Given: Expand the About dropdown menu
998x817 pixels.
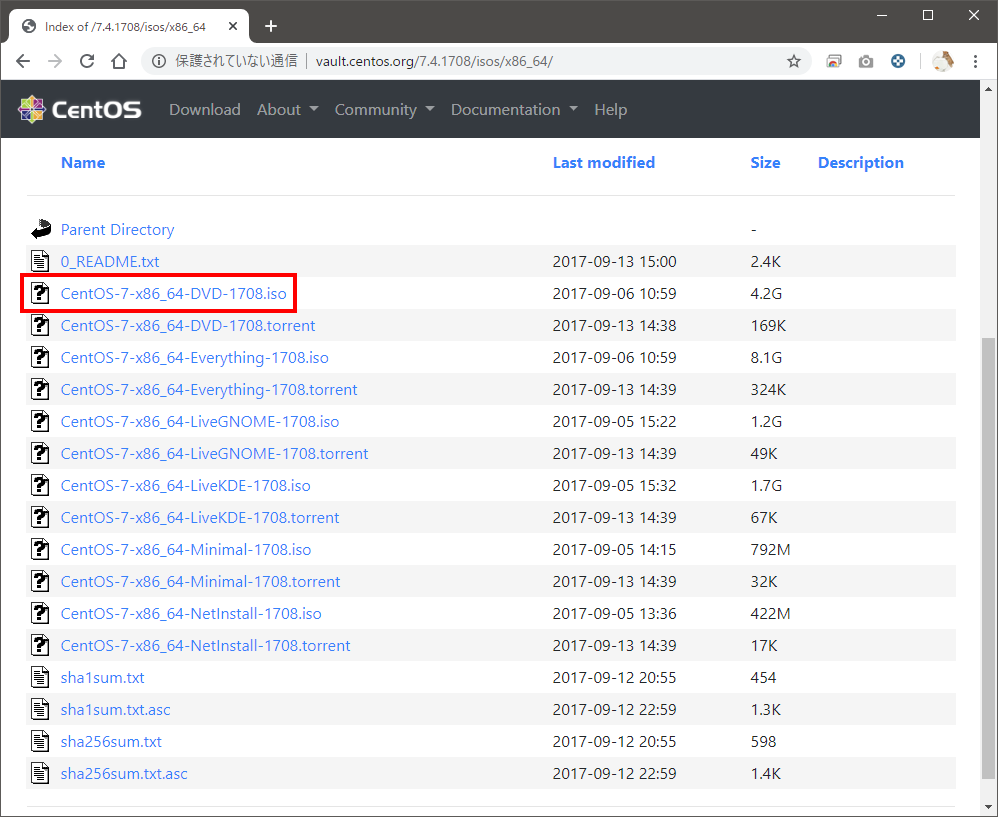Looking at the screenshot, I should pos(288,109).
